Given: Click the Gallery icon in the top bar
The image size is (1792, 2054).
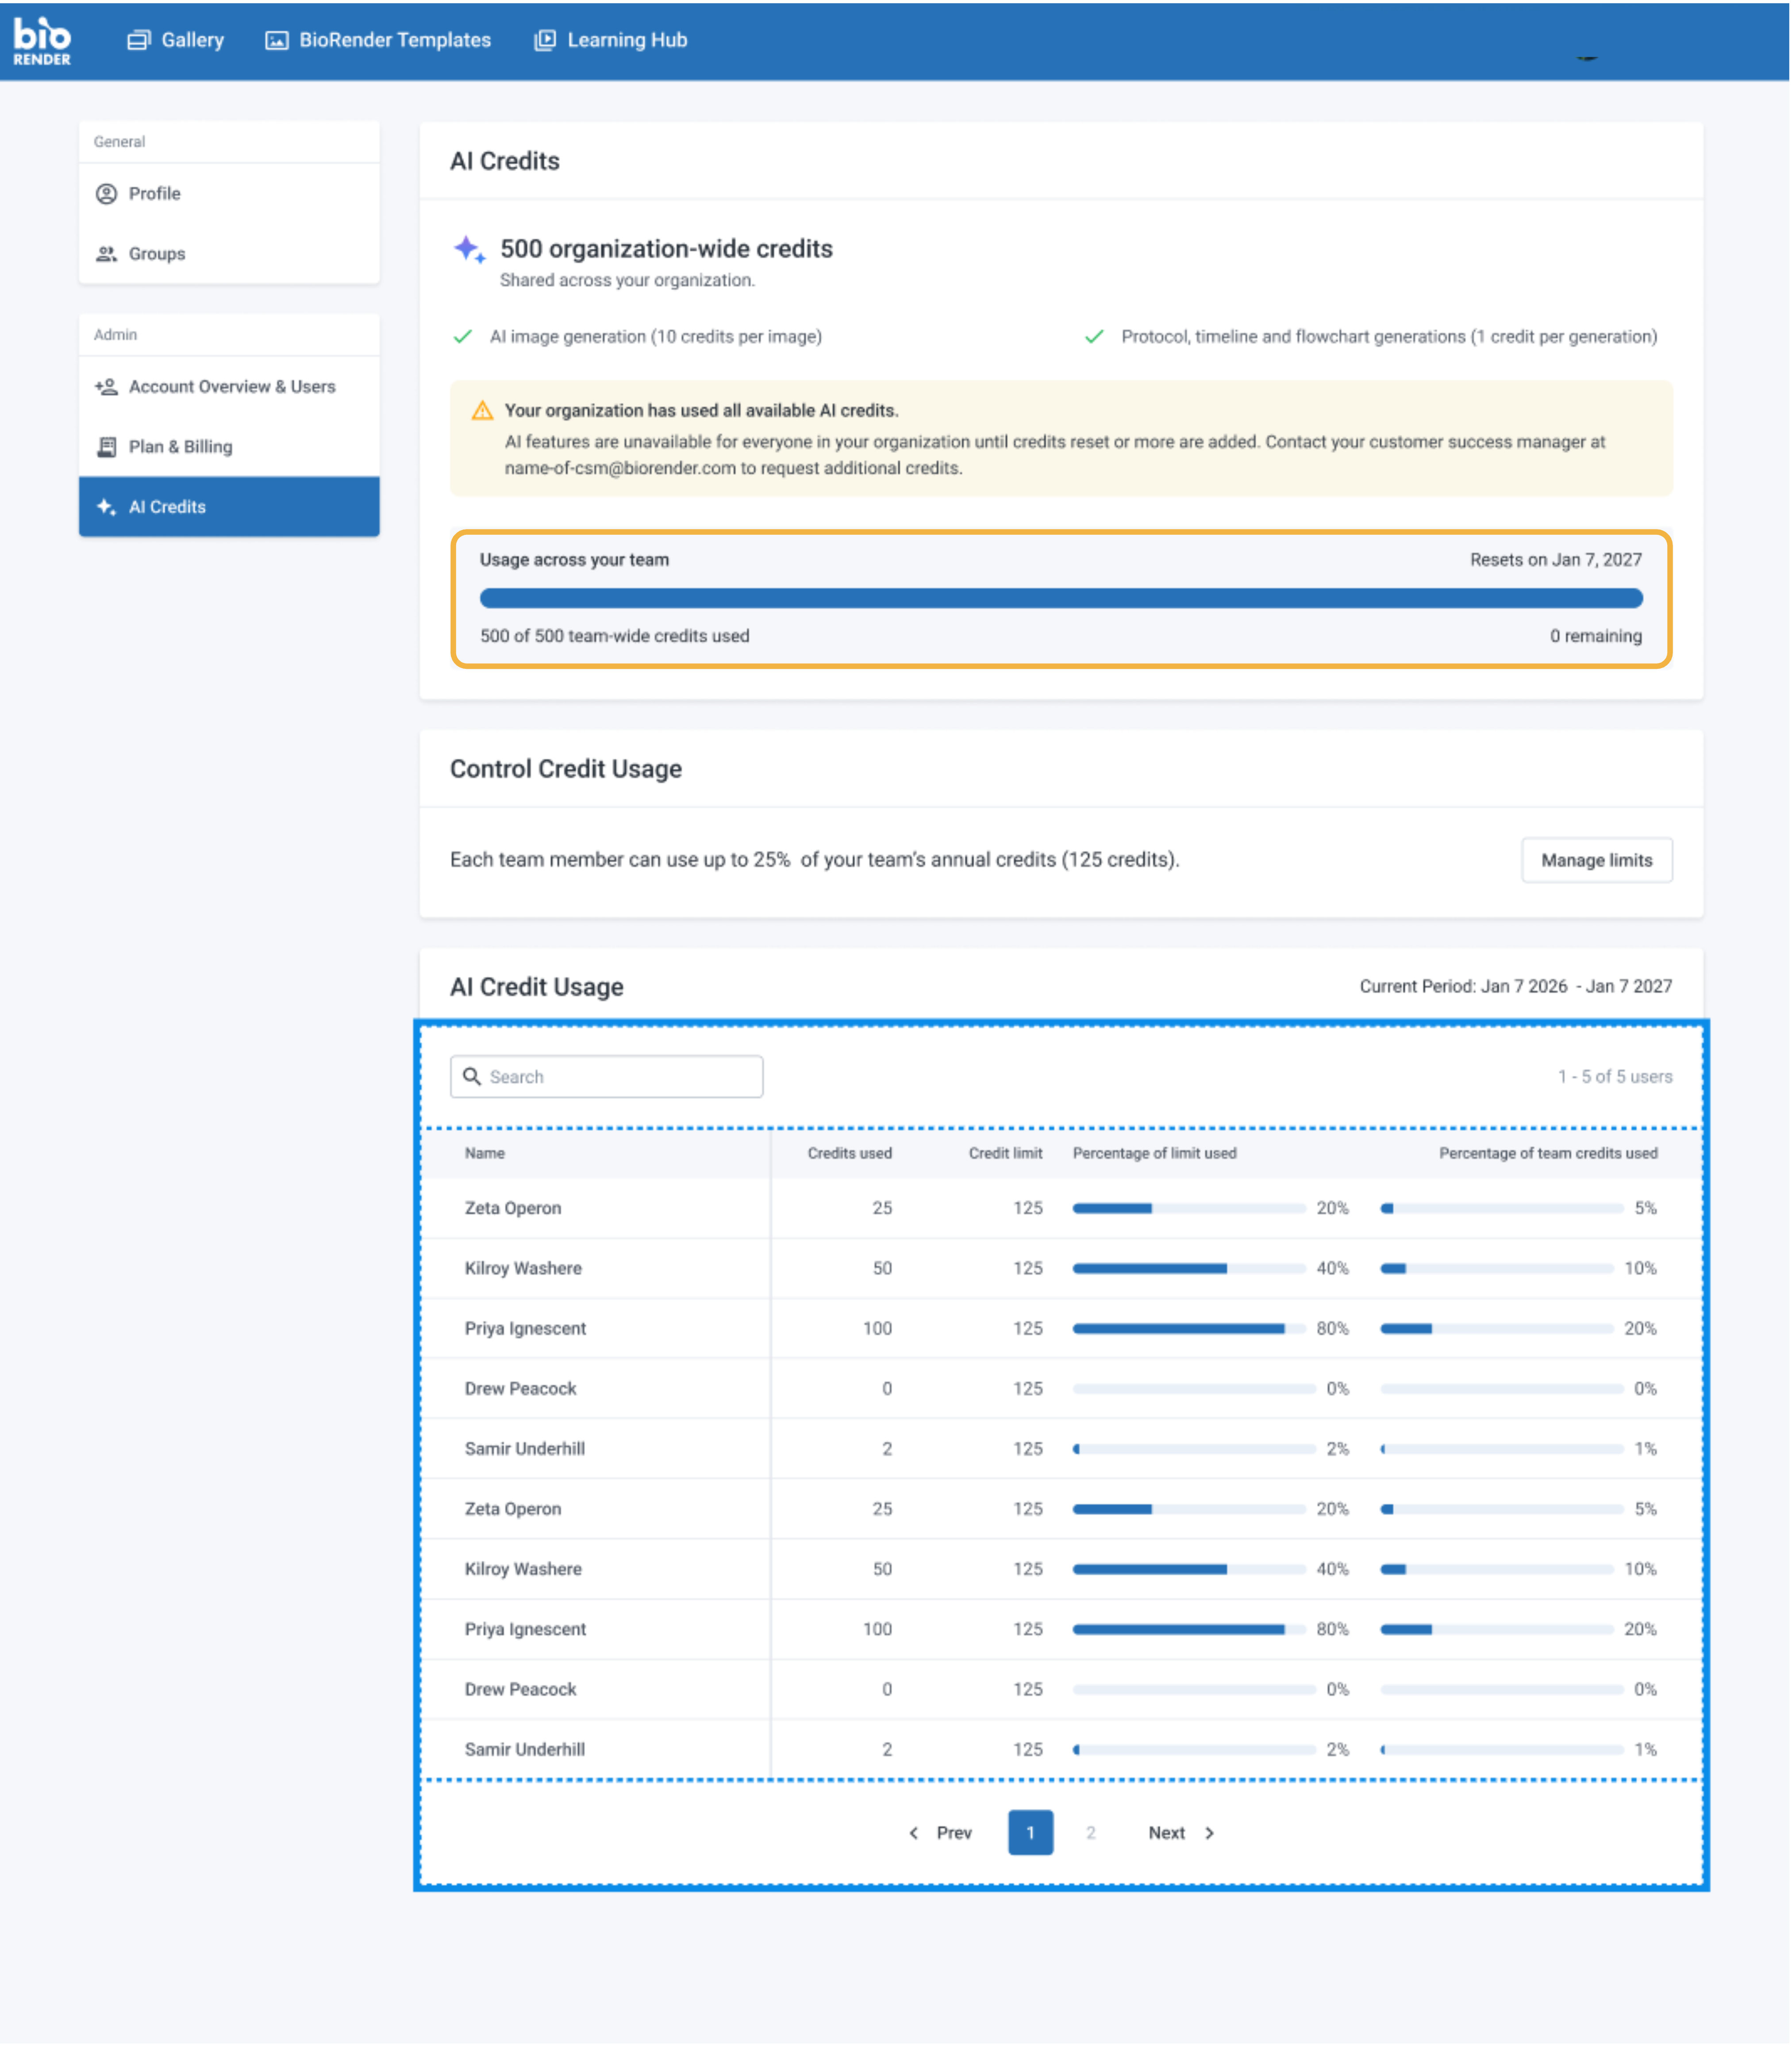Looking at the screenshot, I should coord(138,40).
